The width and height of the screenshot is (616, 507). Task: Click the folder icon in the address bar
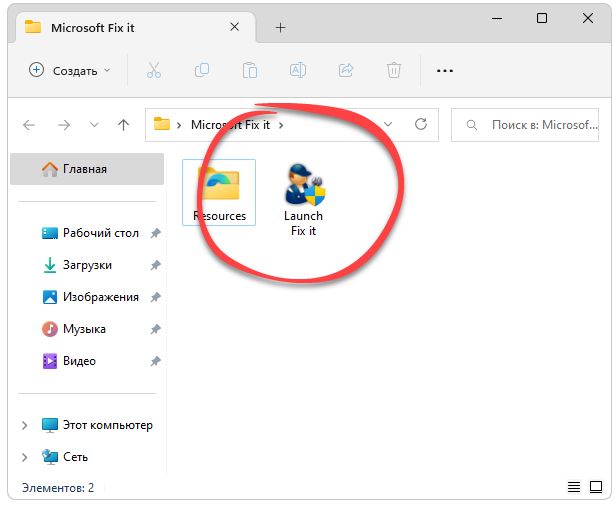pos(161,124)
